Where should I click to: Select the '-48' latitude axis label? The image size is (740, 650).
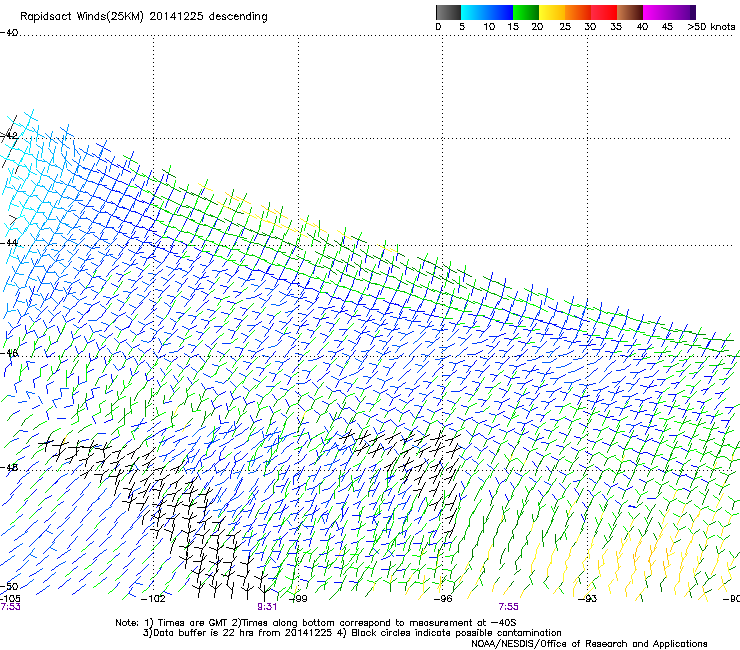point(9,467)
